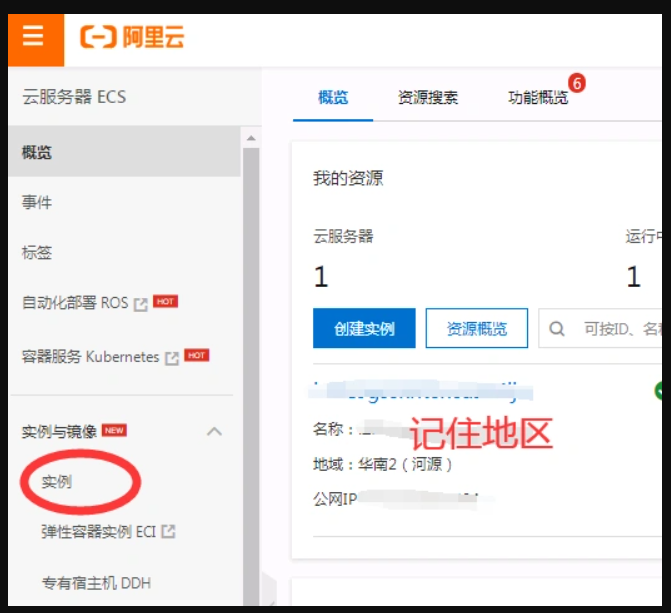Click the HOT badge beside ROS

tap(165, 301)
